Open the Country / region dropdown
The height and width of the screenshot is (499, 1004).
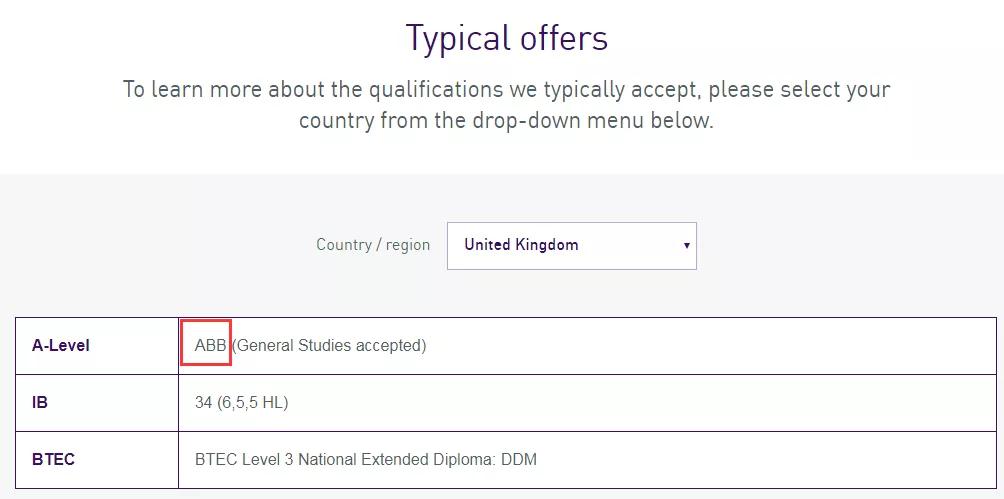[x=571, y=245]
